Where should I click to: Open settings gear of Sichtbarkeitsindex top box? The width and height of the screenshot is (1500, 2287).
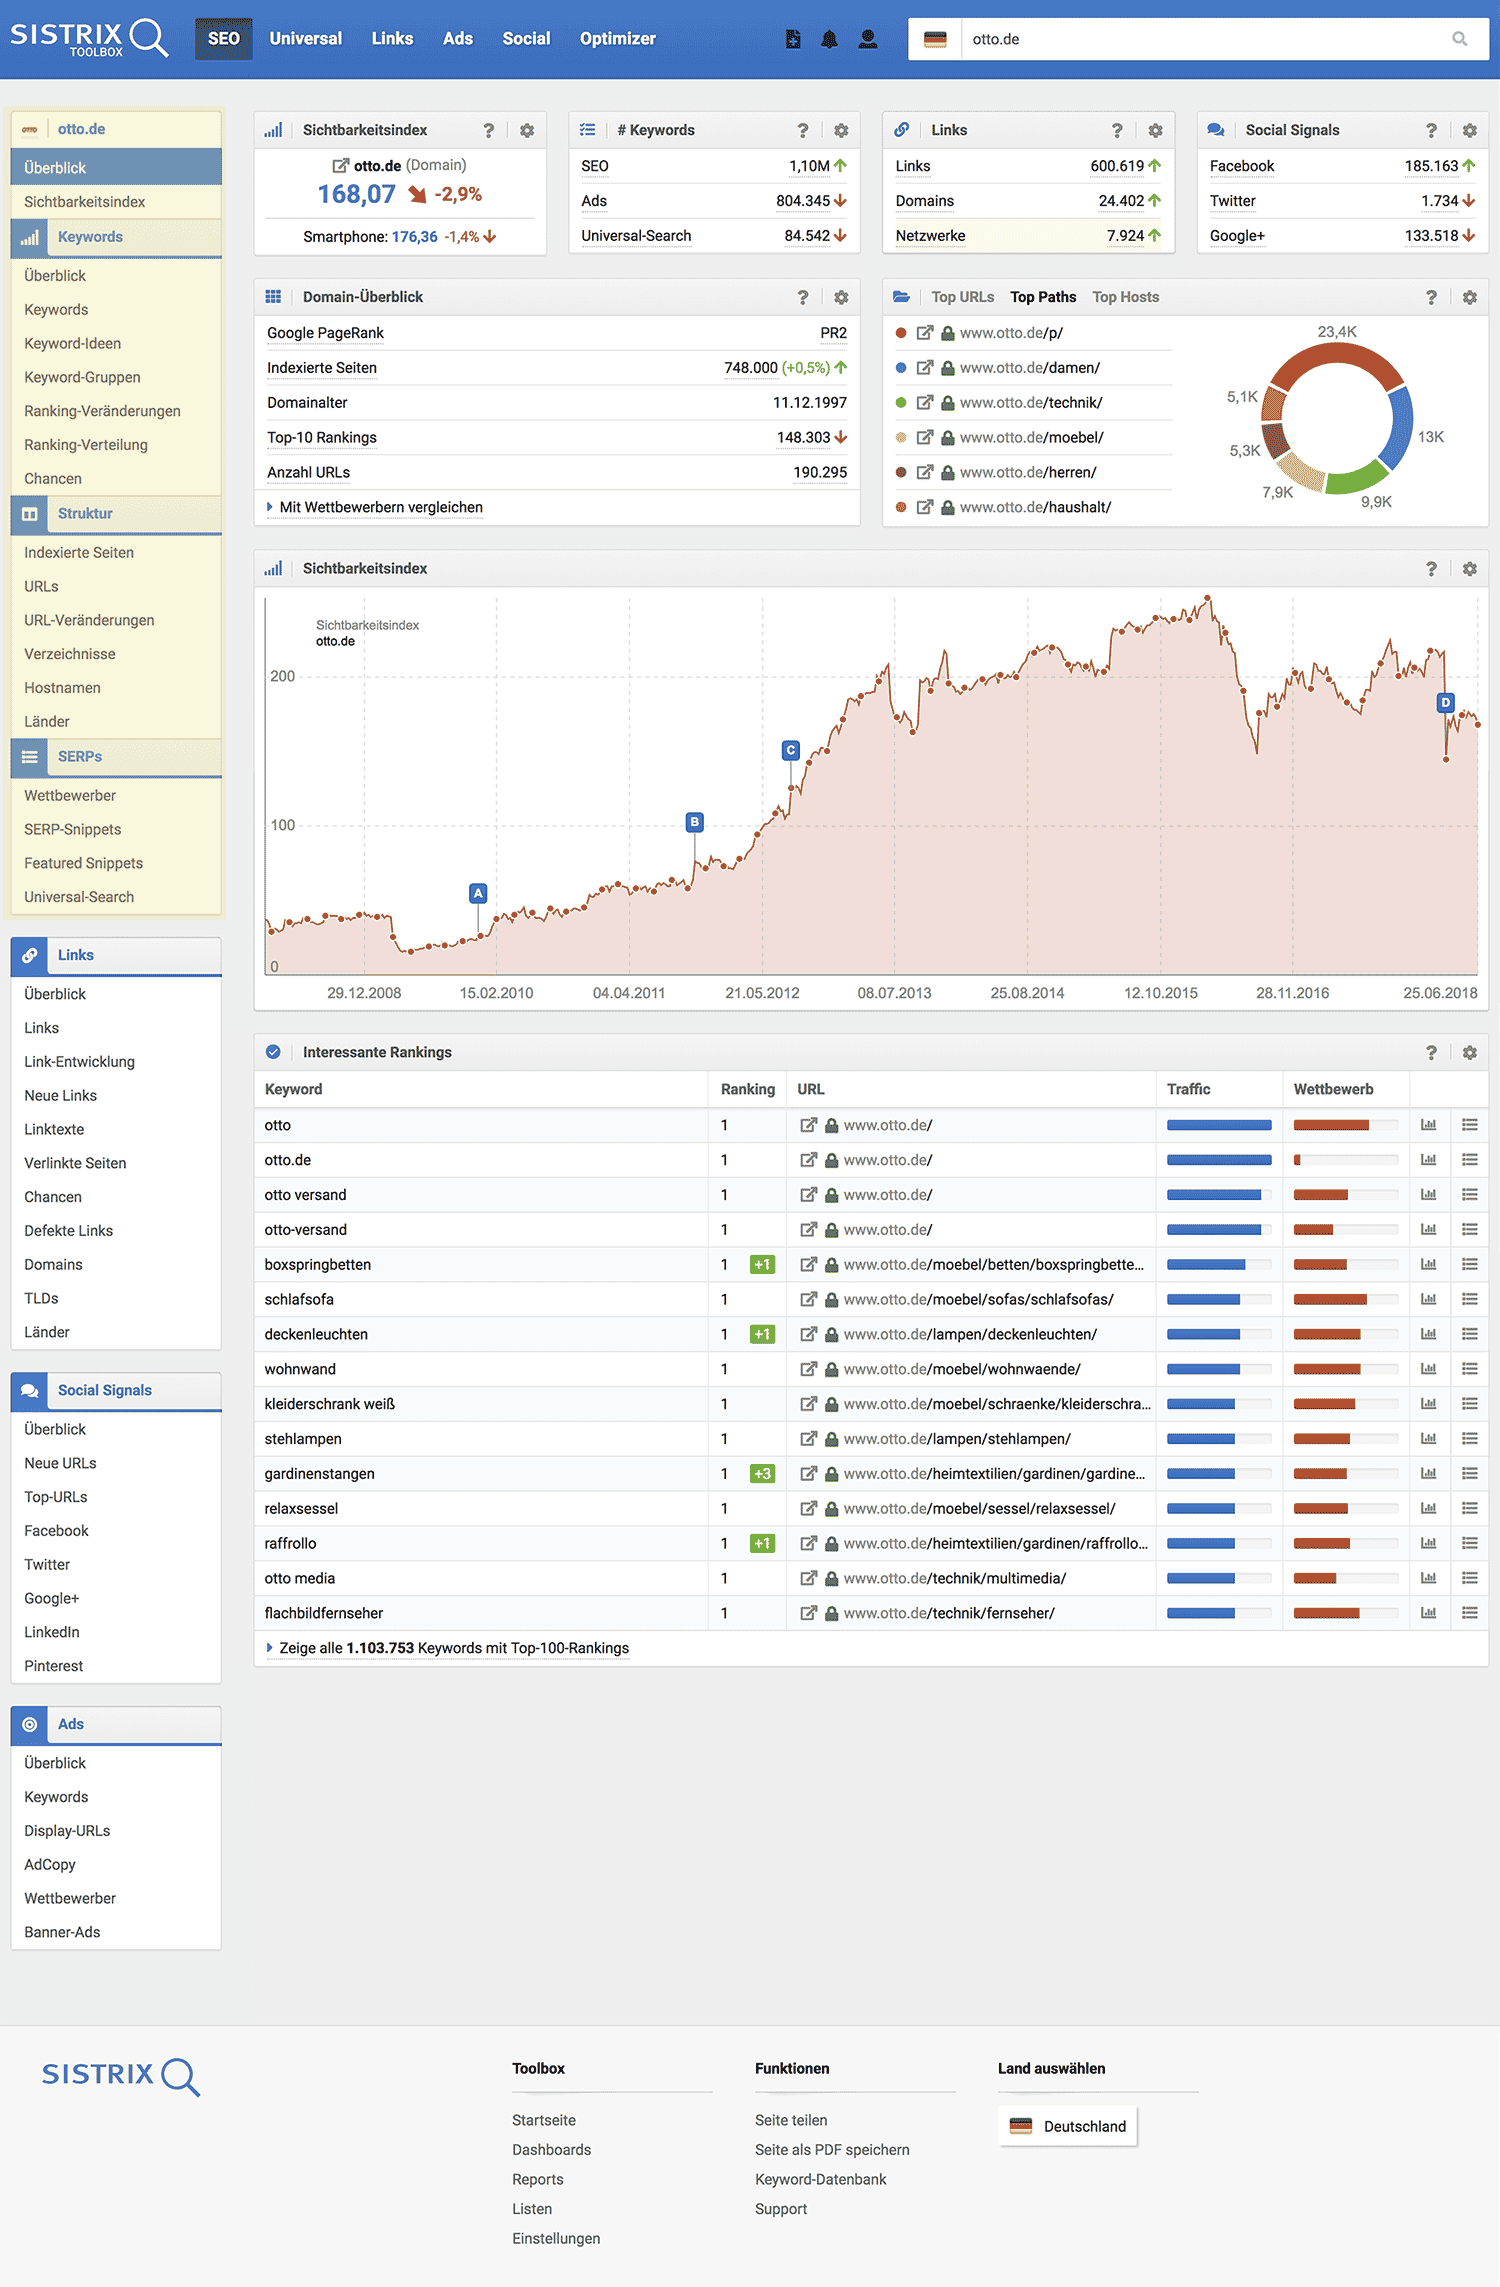pyautogui.click(x=527, y=130)
